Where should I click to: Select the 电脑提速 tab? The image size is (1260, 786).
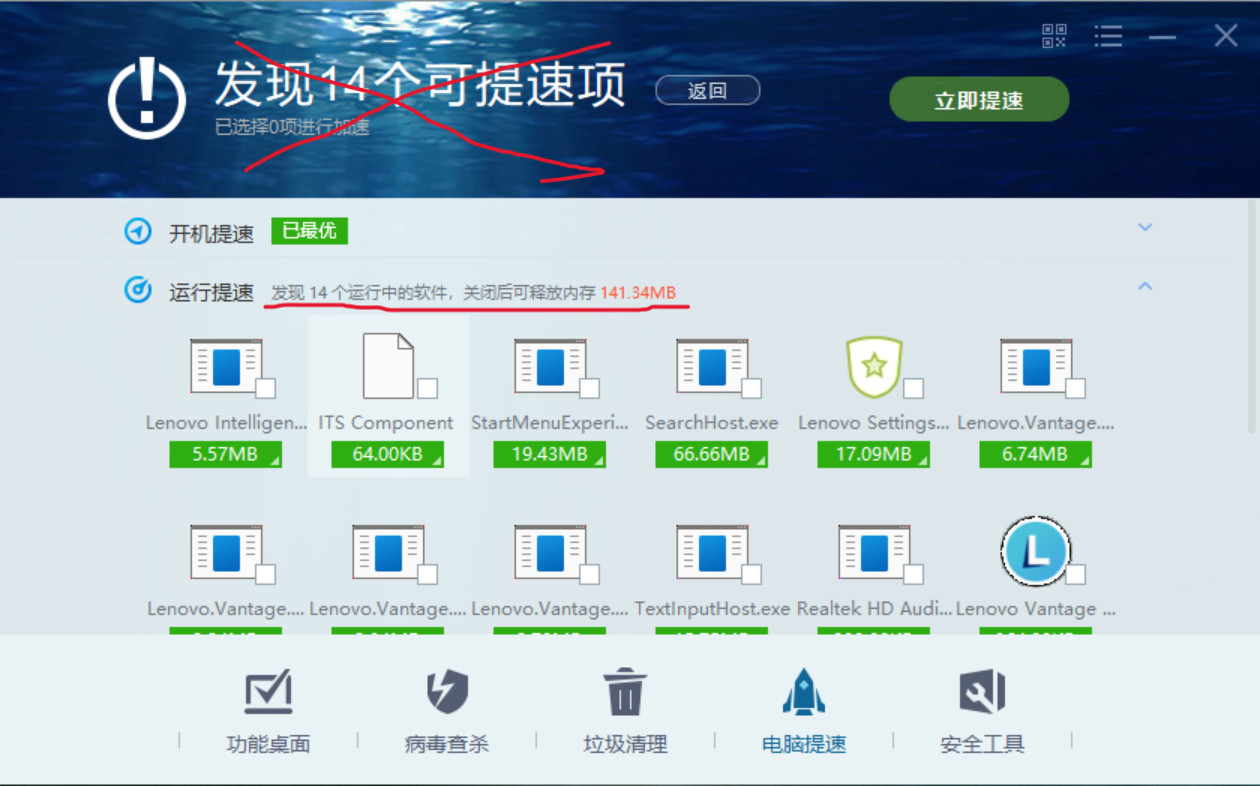[804, 711]
